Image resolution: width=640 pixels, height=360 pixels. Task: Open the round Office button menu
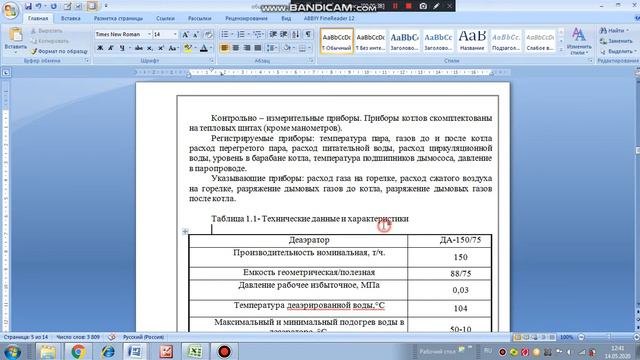point(10,10)
